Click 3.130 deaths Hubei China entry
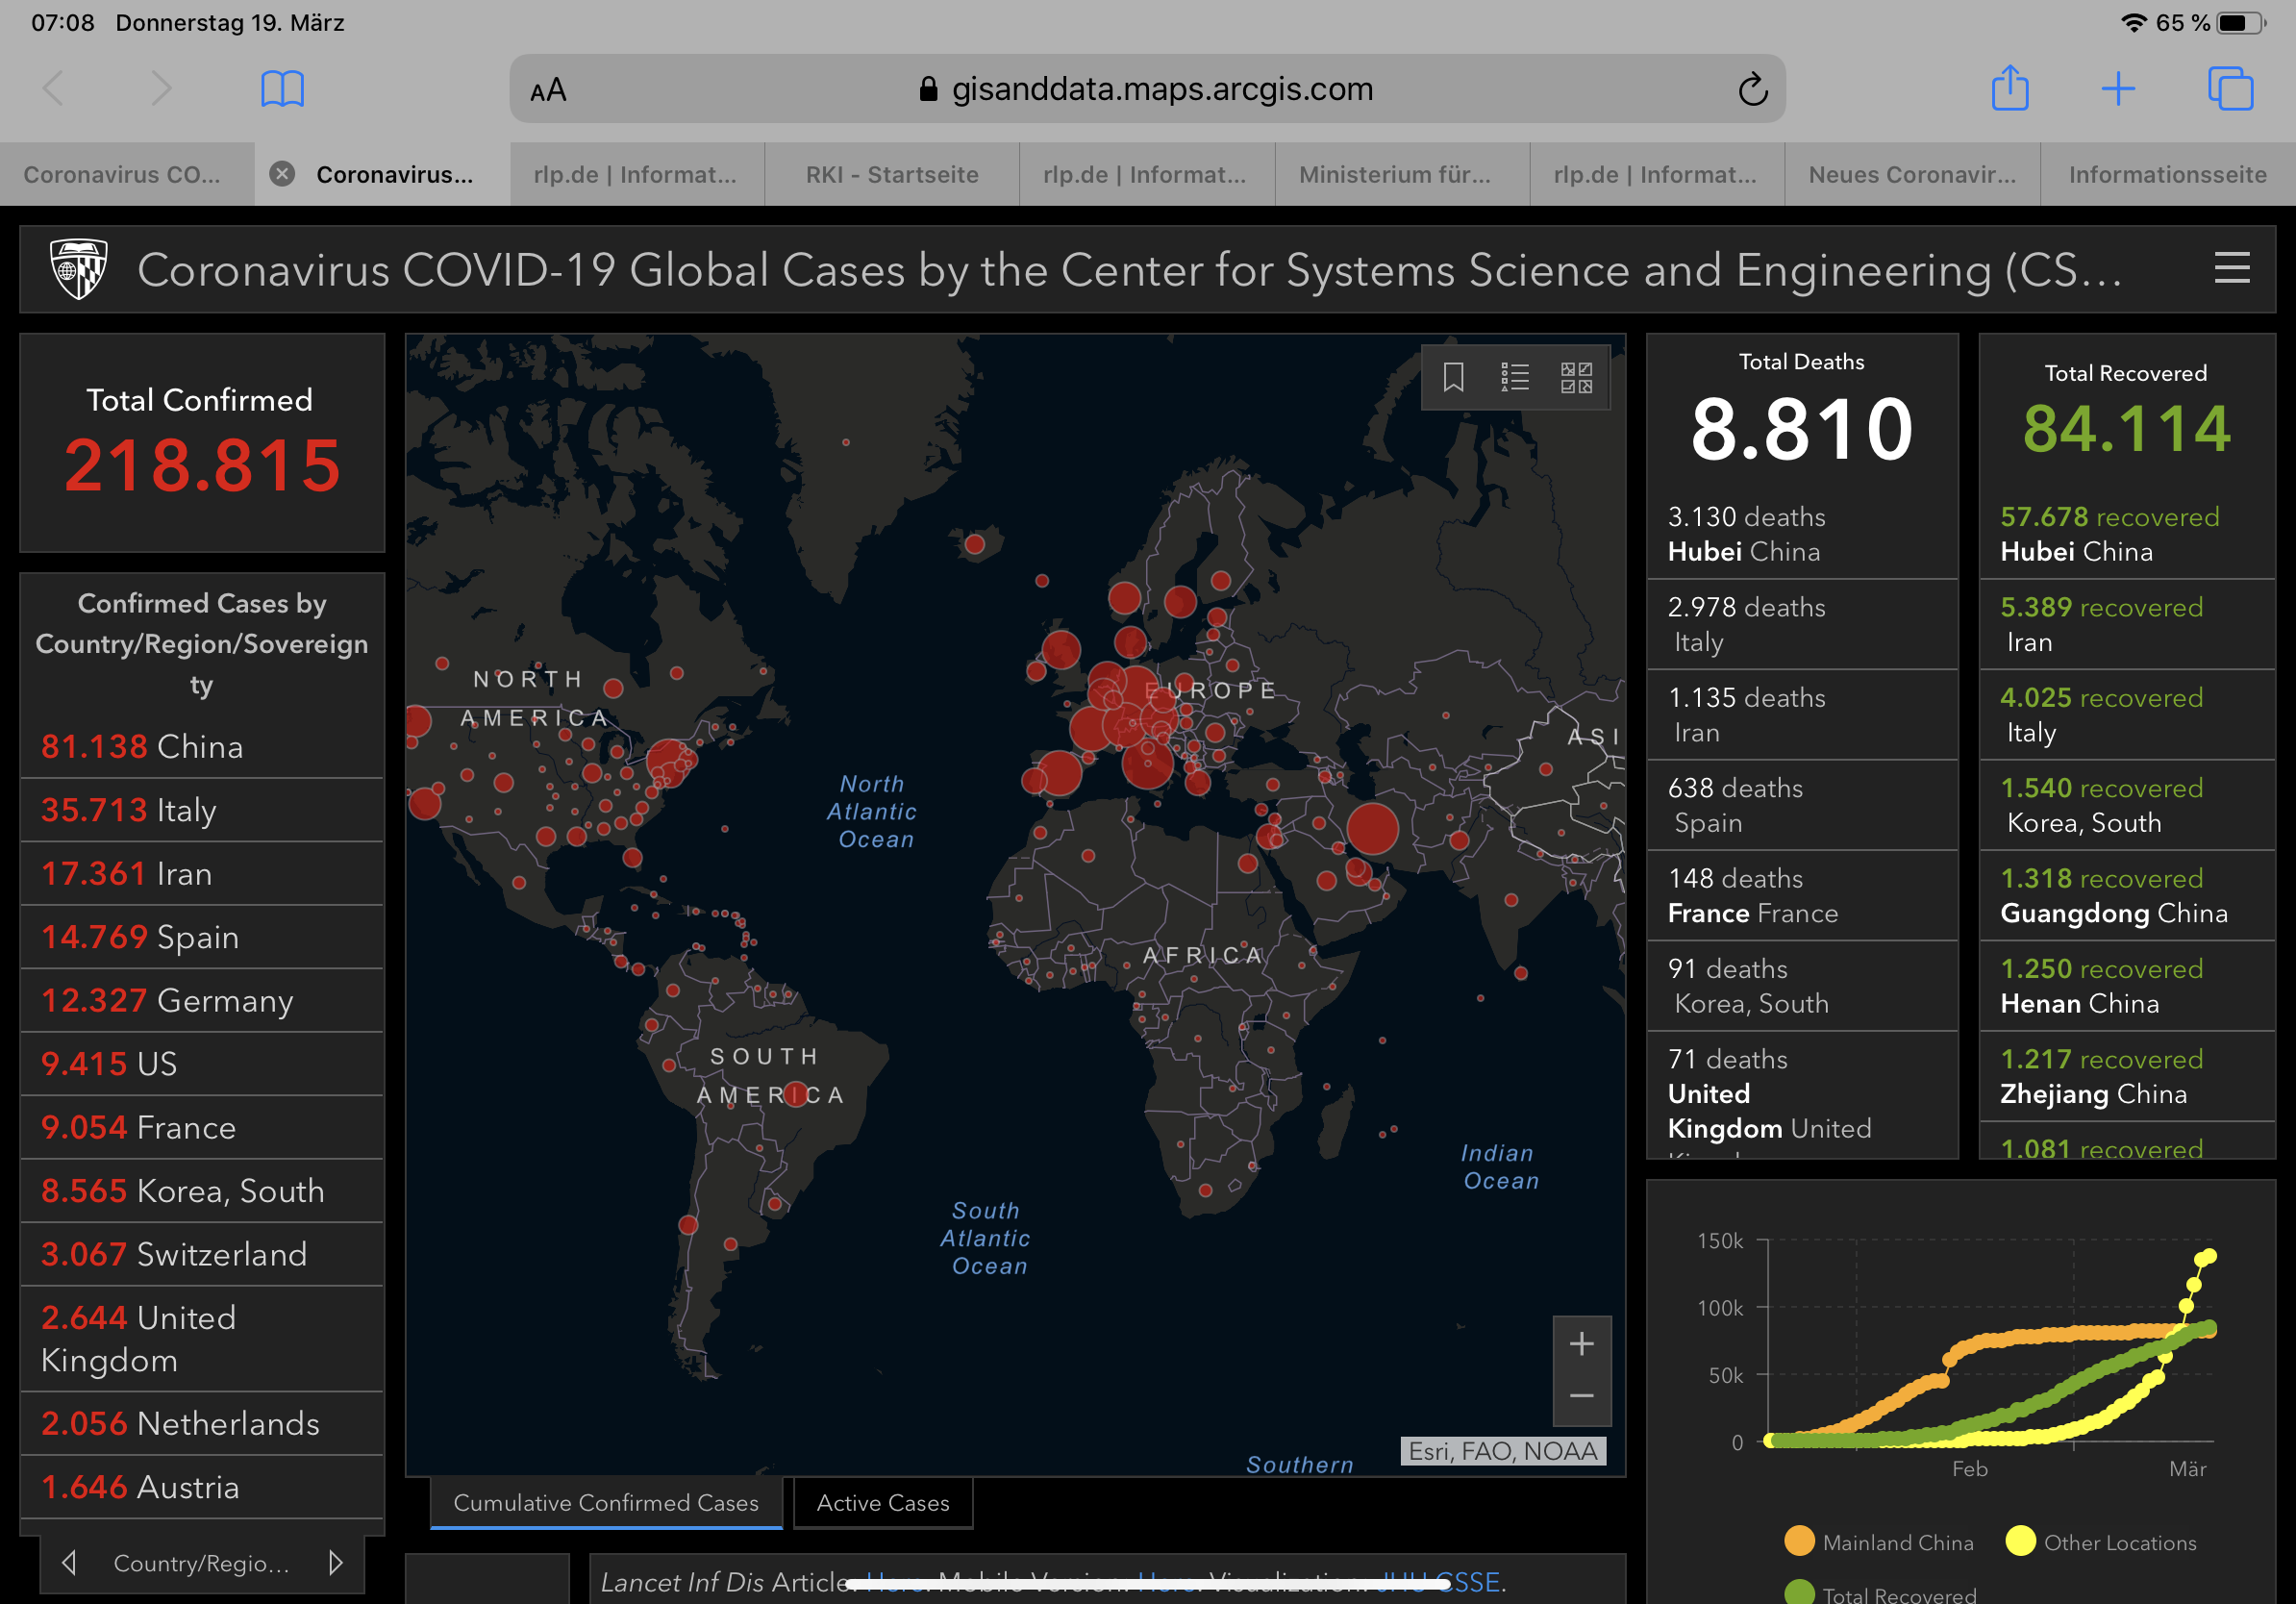Image resolution: width=2296 pixels, height=1604 pixels. pyautogui.click(x=1802, y=534)
